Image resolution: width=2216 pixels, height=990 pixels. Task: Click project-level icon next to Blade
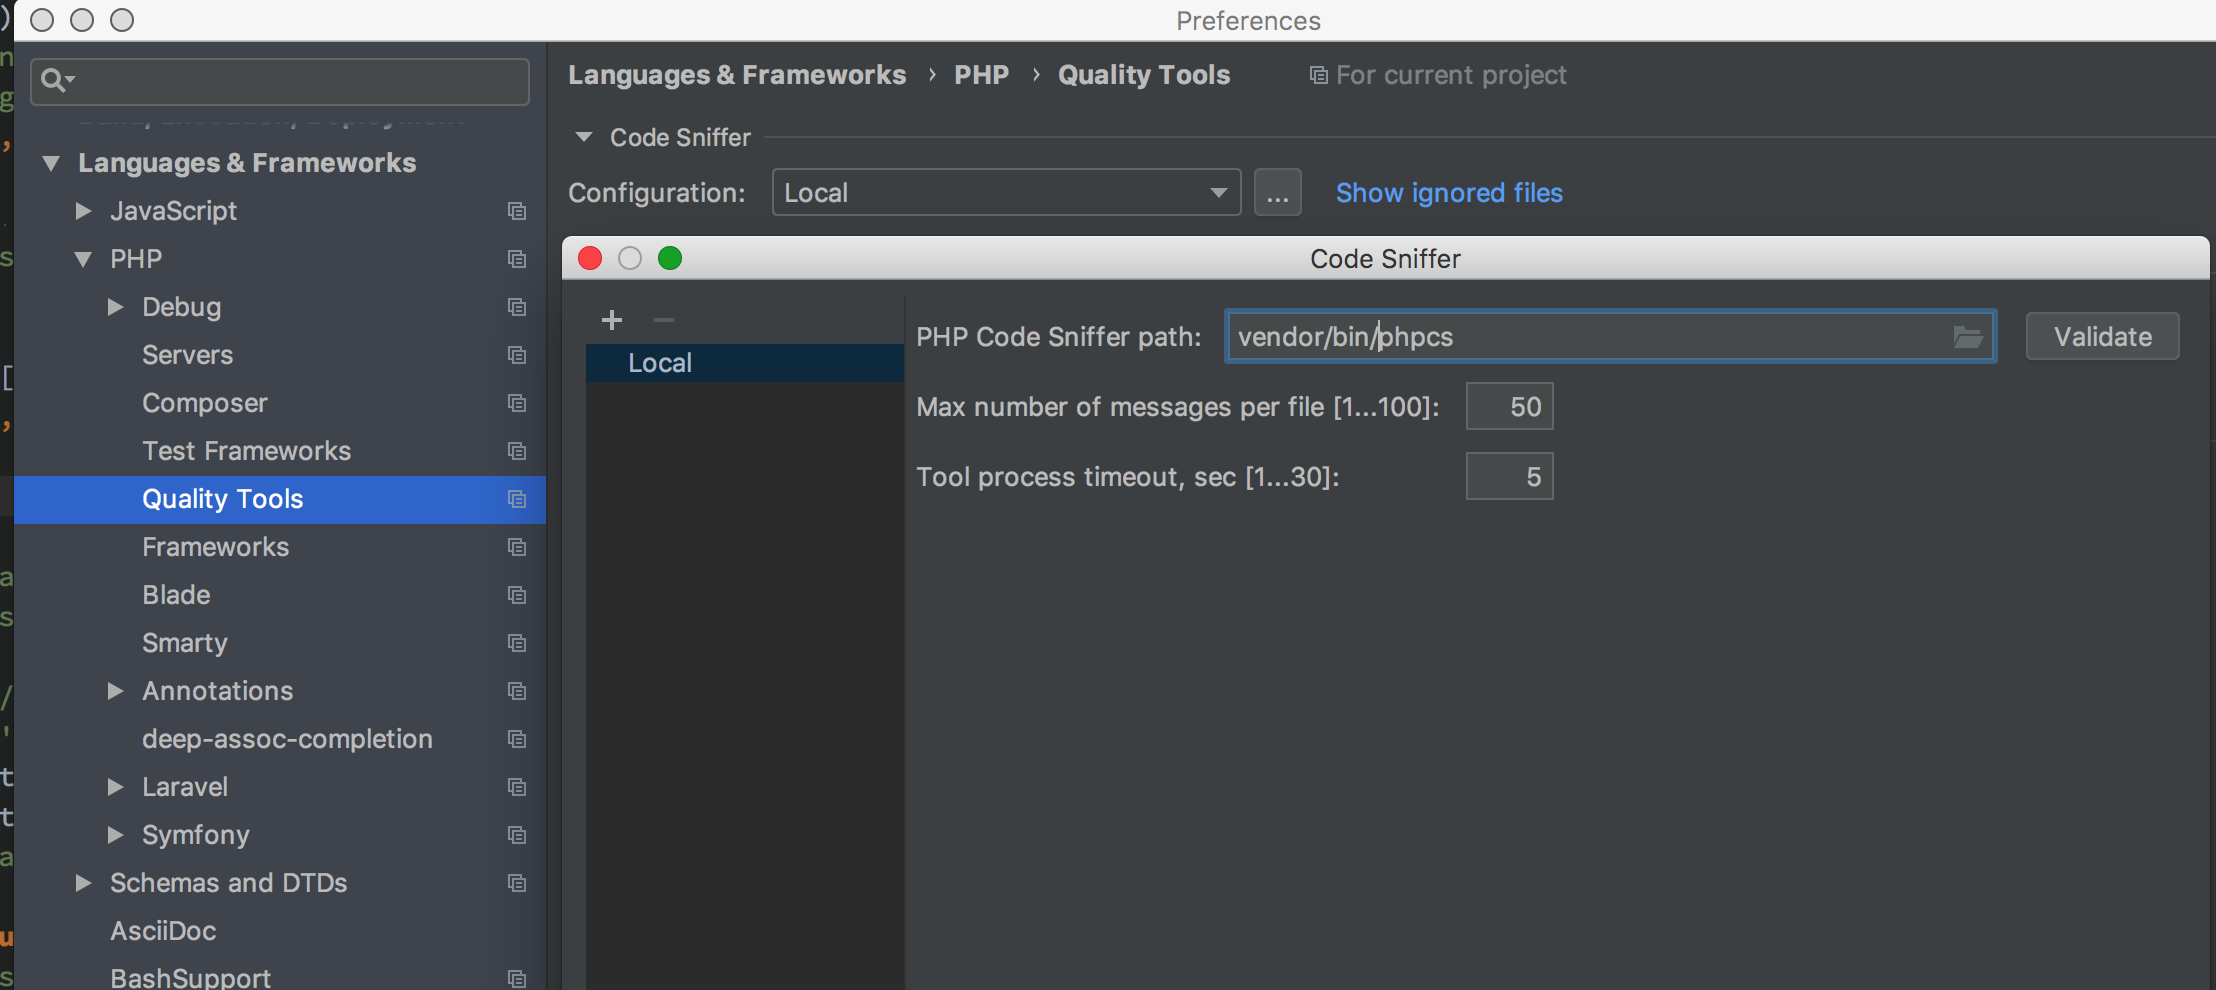517,595
